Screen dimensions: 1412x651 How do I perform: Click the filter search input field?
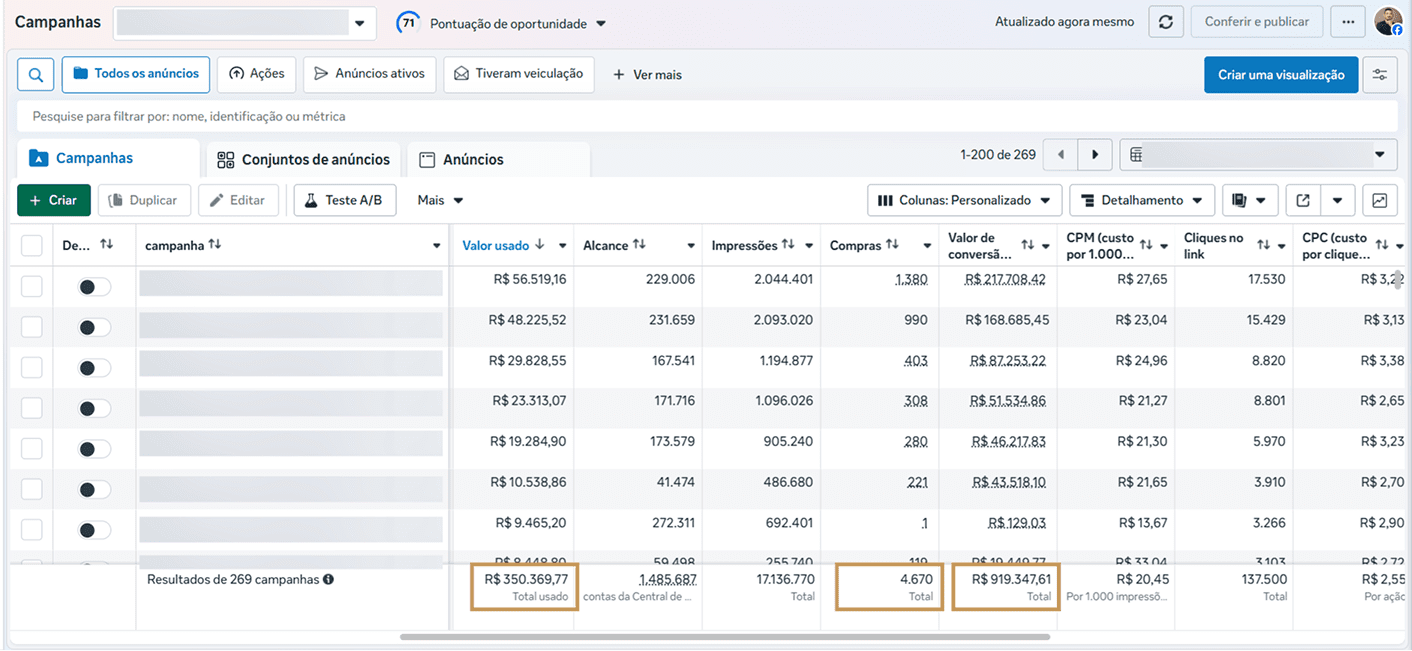pos(707,116)
